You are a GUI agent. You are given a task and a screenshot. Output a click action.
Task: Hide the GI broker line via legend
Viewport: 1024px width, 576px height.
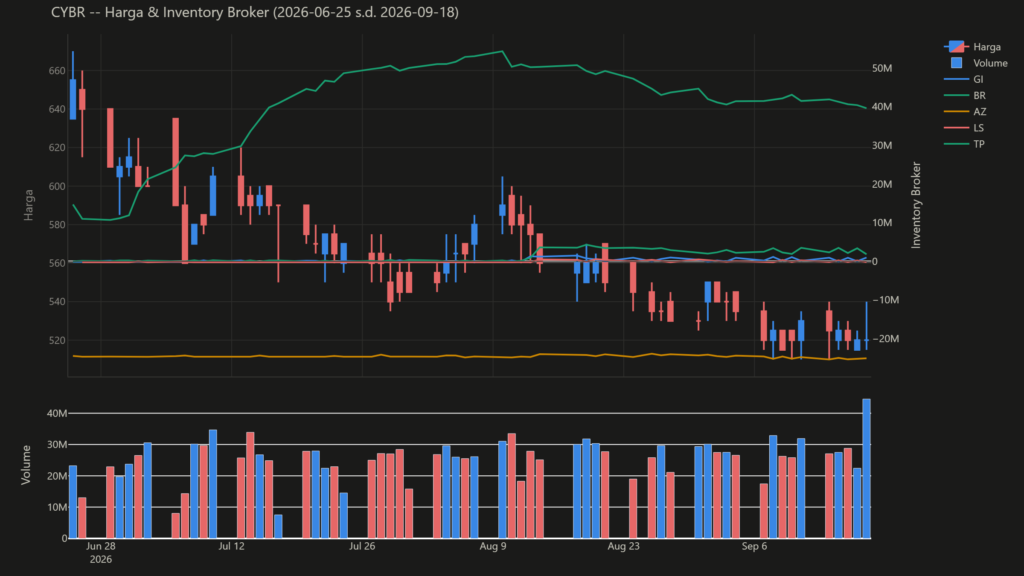click(964, 79)
